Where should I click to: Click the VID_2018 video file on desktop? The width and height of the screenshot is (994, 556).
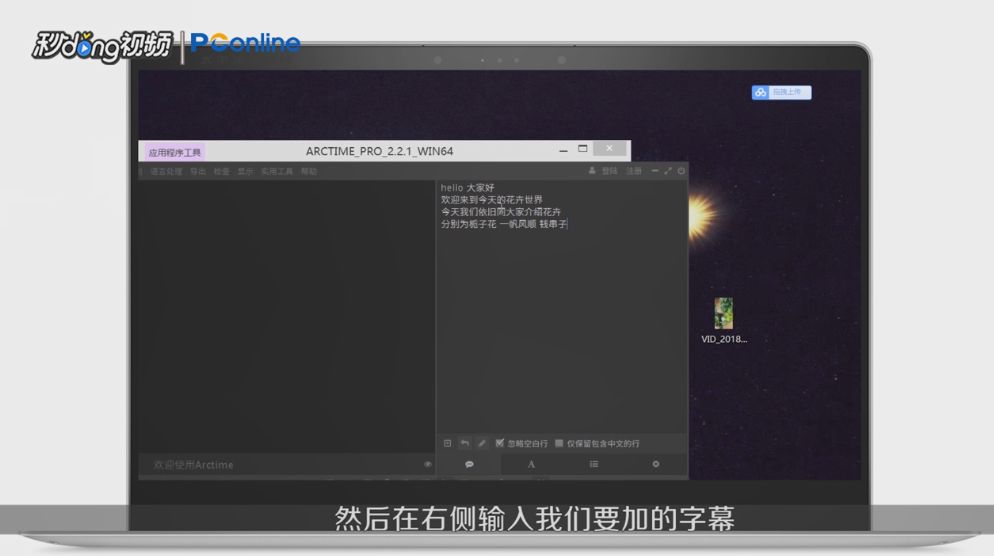(x=724, y=321)
